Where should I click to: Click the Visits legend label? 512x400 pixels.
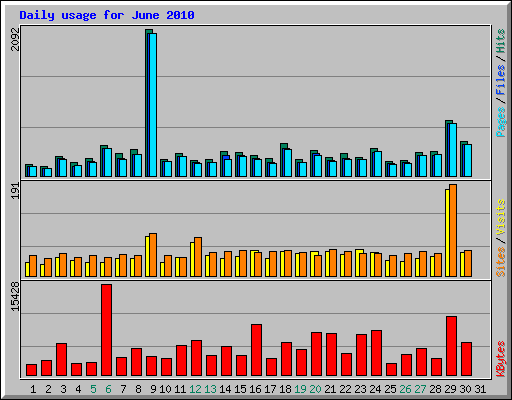501,218
